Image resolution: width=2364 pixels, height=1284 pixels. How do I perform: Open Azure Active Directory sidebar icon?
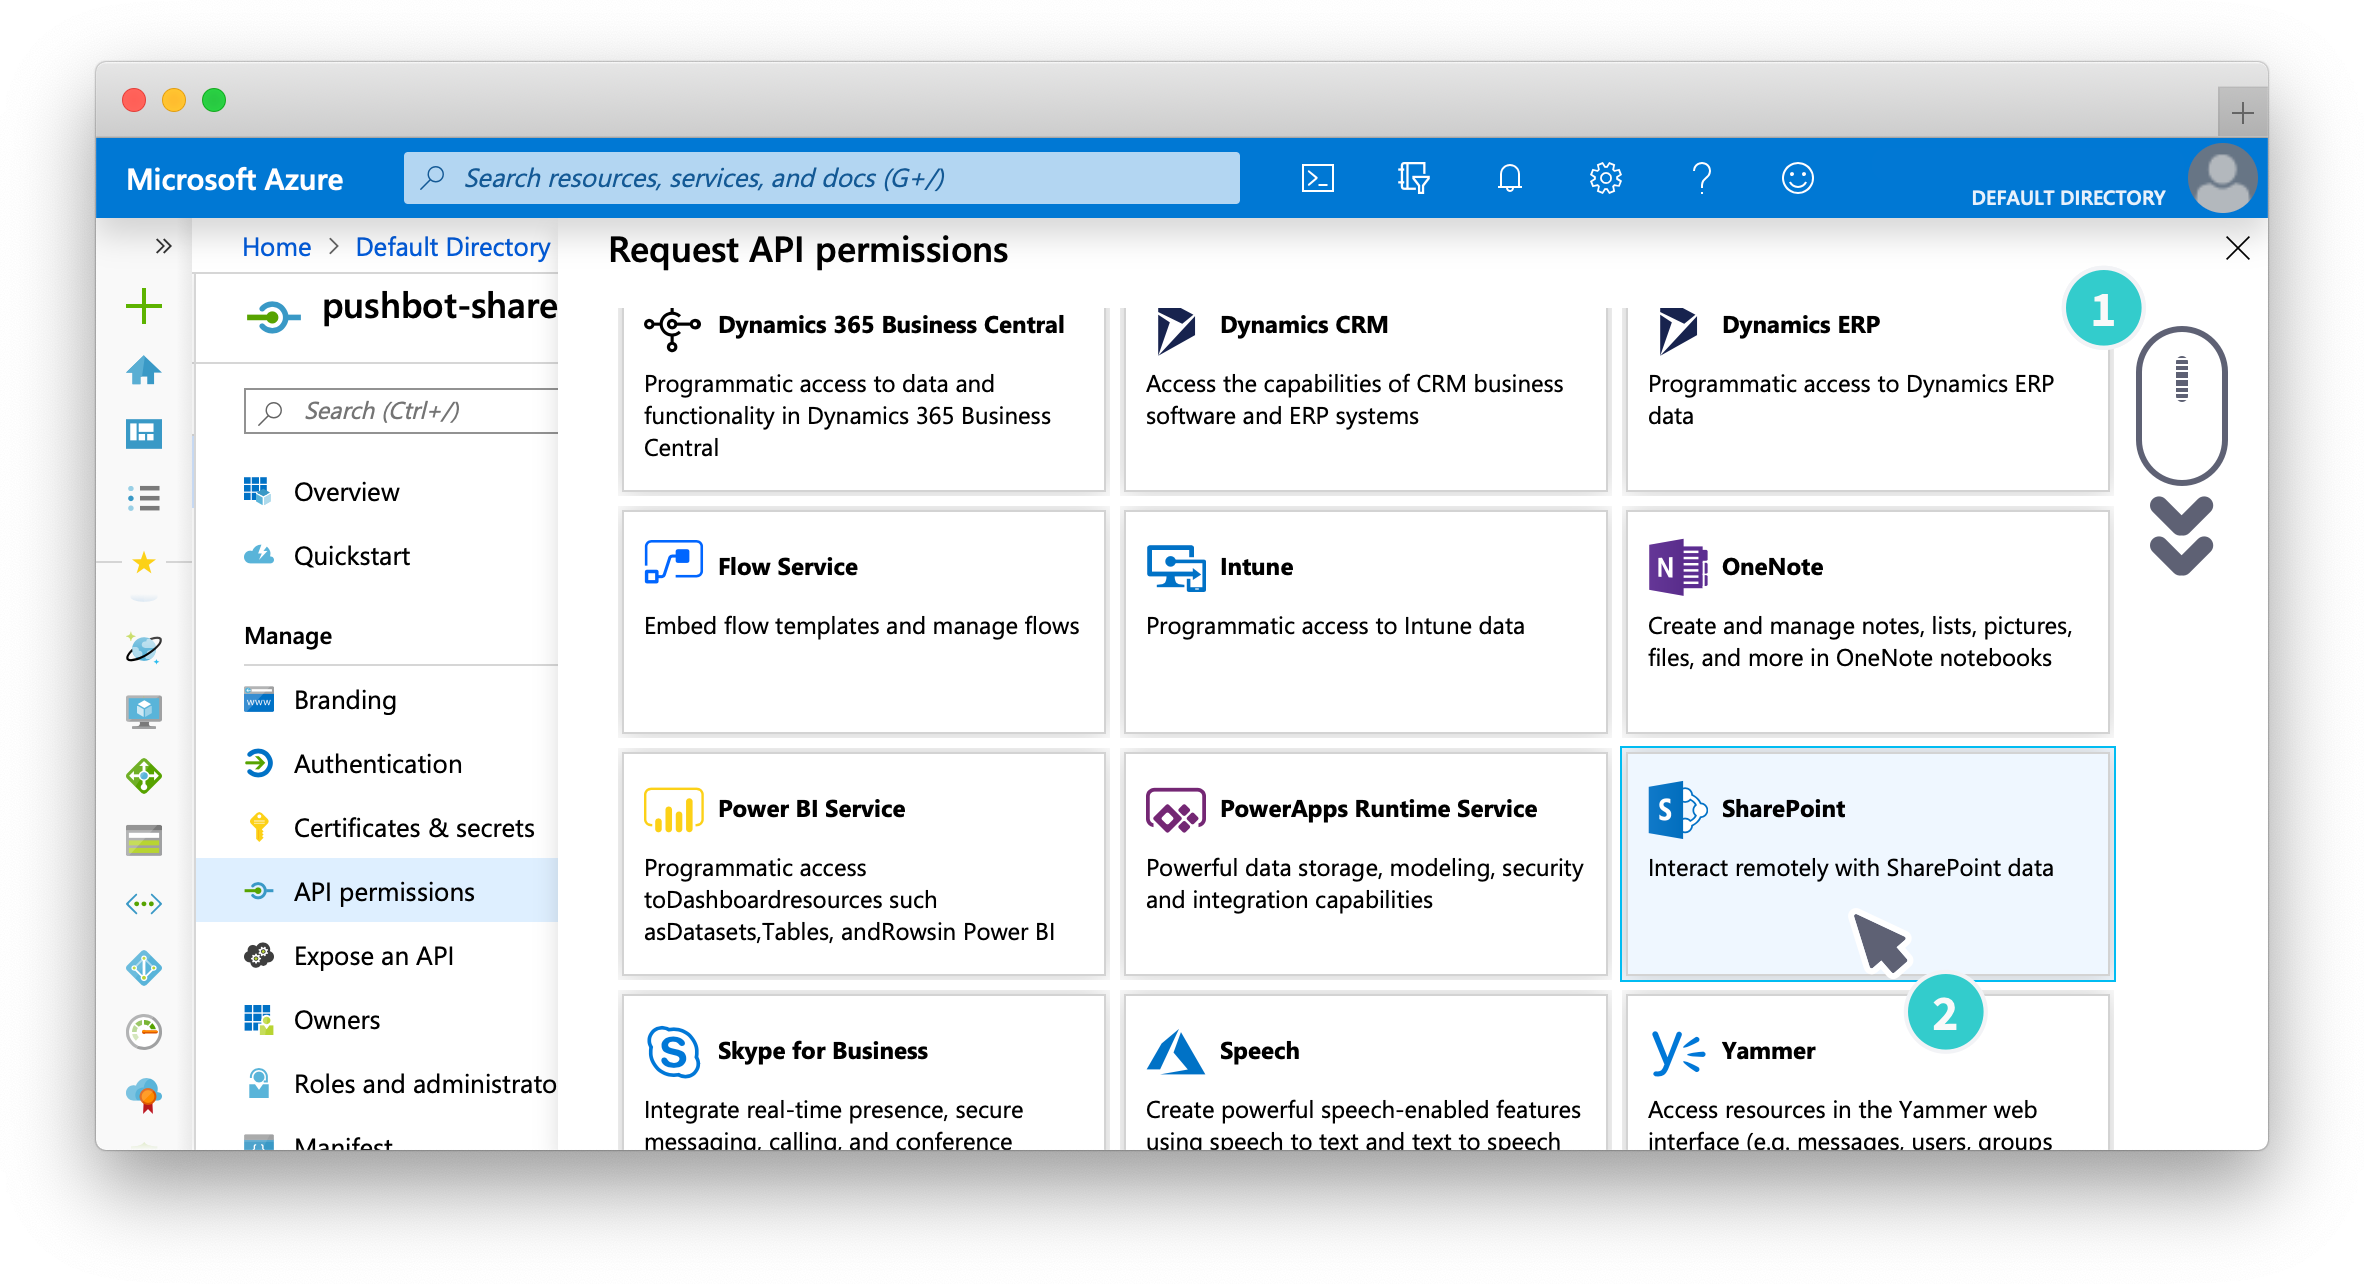coord(144,968)
